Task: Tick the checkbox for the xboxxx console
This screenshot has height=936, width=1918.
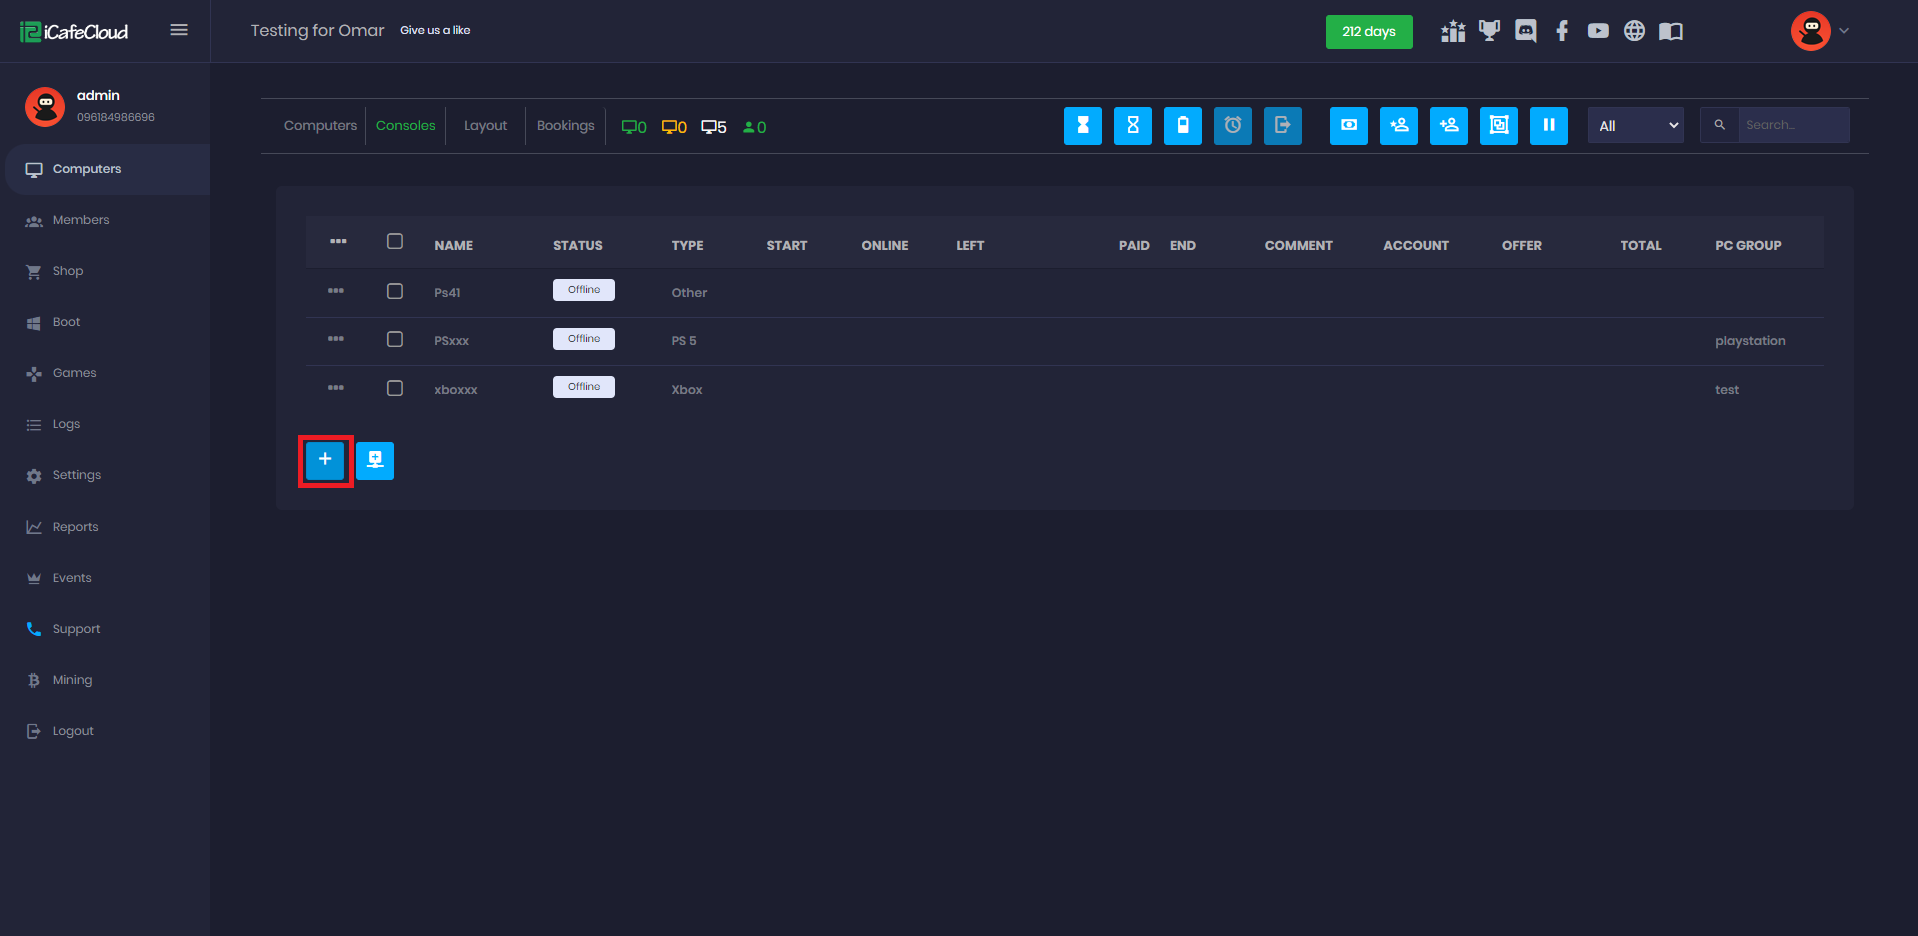Action: pyautogui.click(x=395, y=388)
